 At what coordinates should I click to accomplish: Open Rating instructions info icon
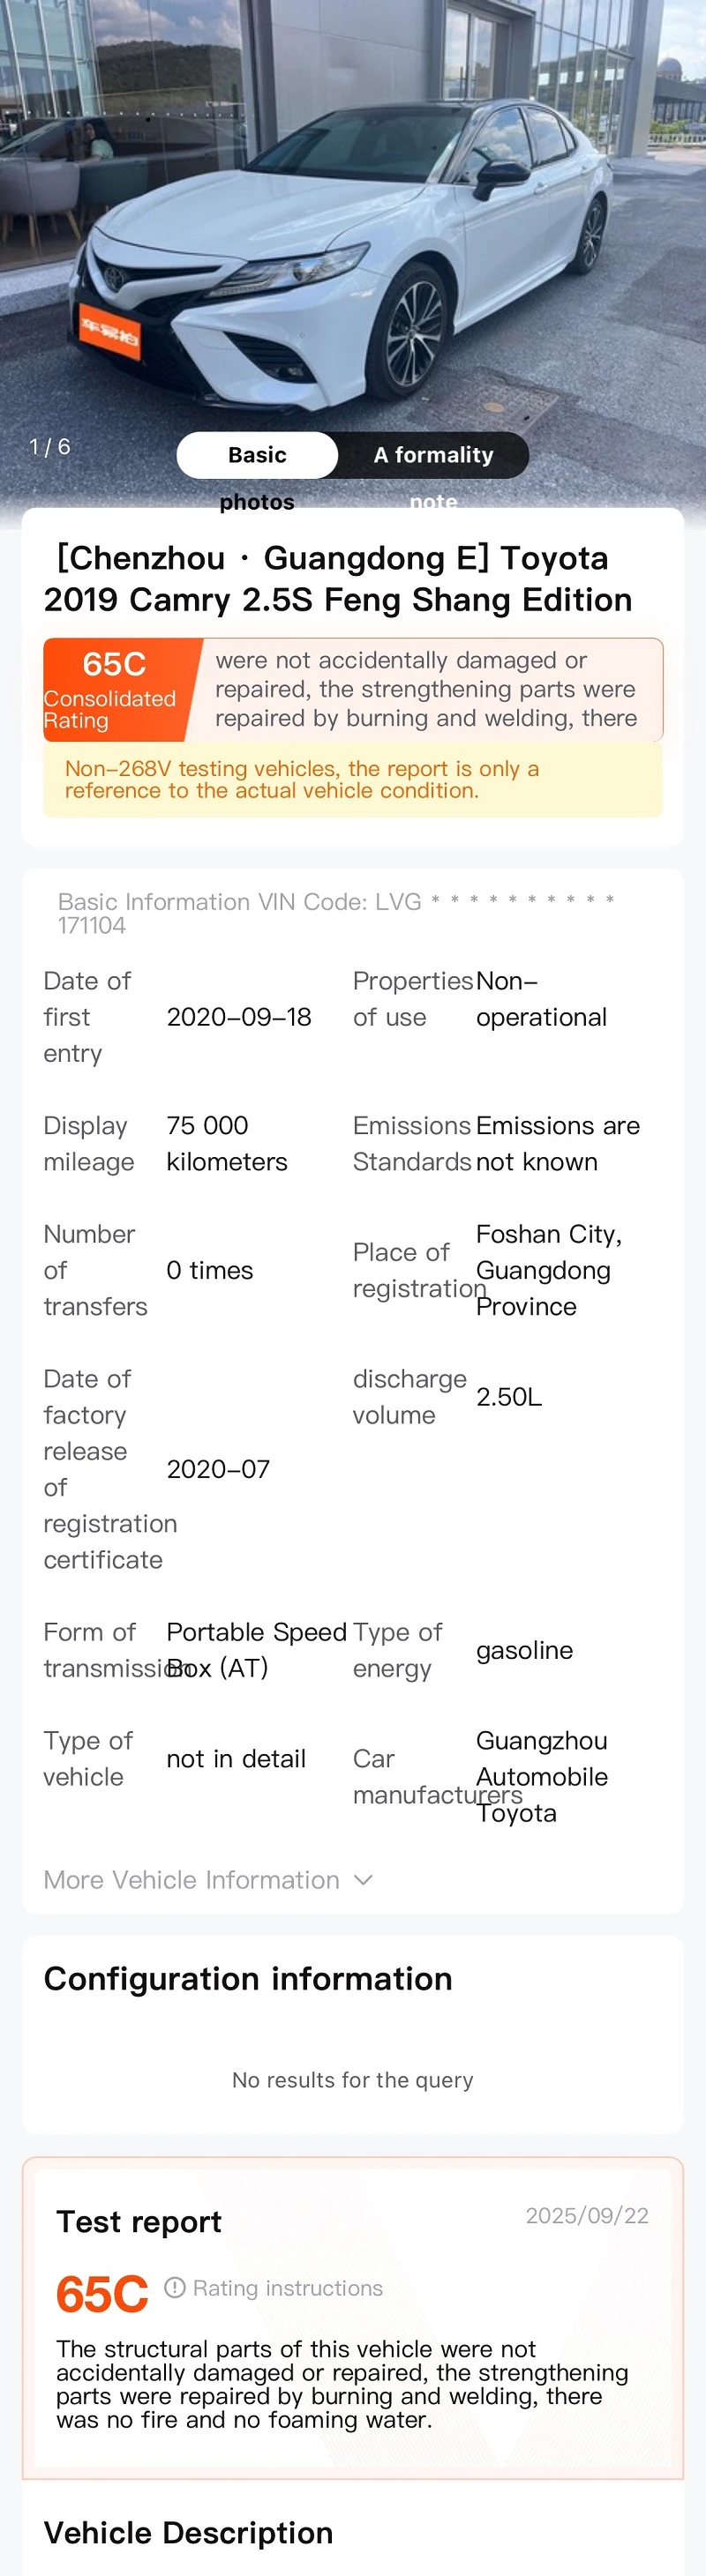pyautogui.click(x=175, y=2287)
